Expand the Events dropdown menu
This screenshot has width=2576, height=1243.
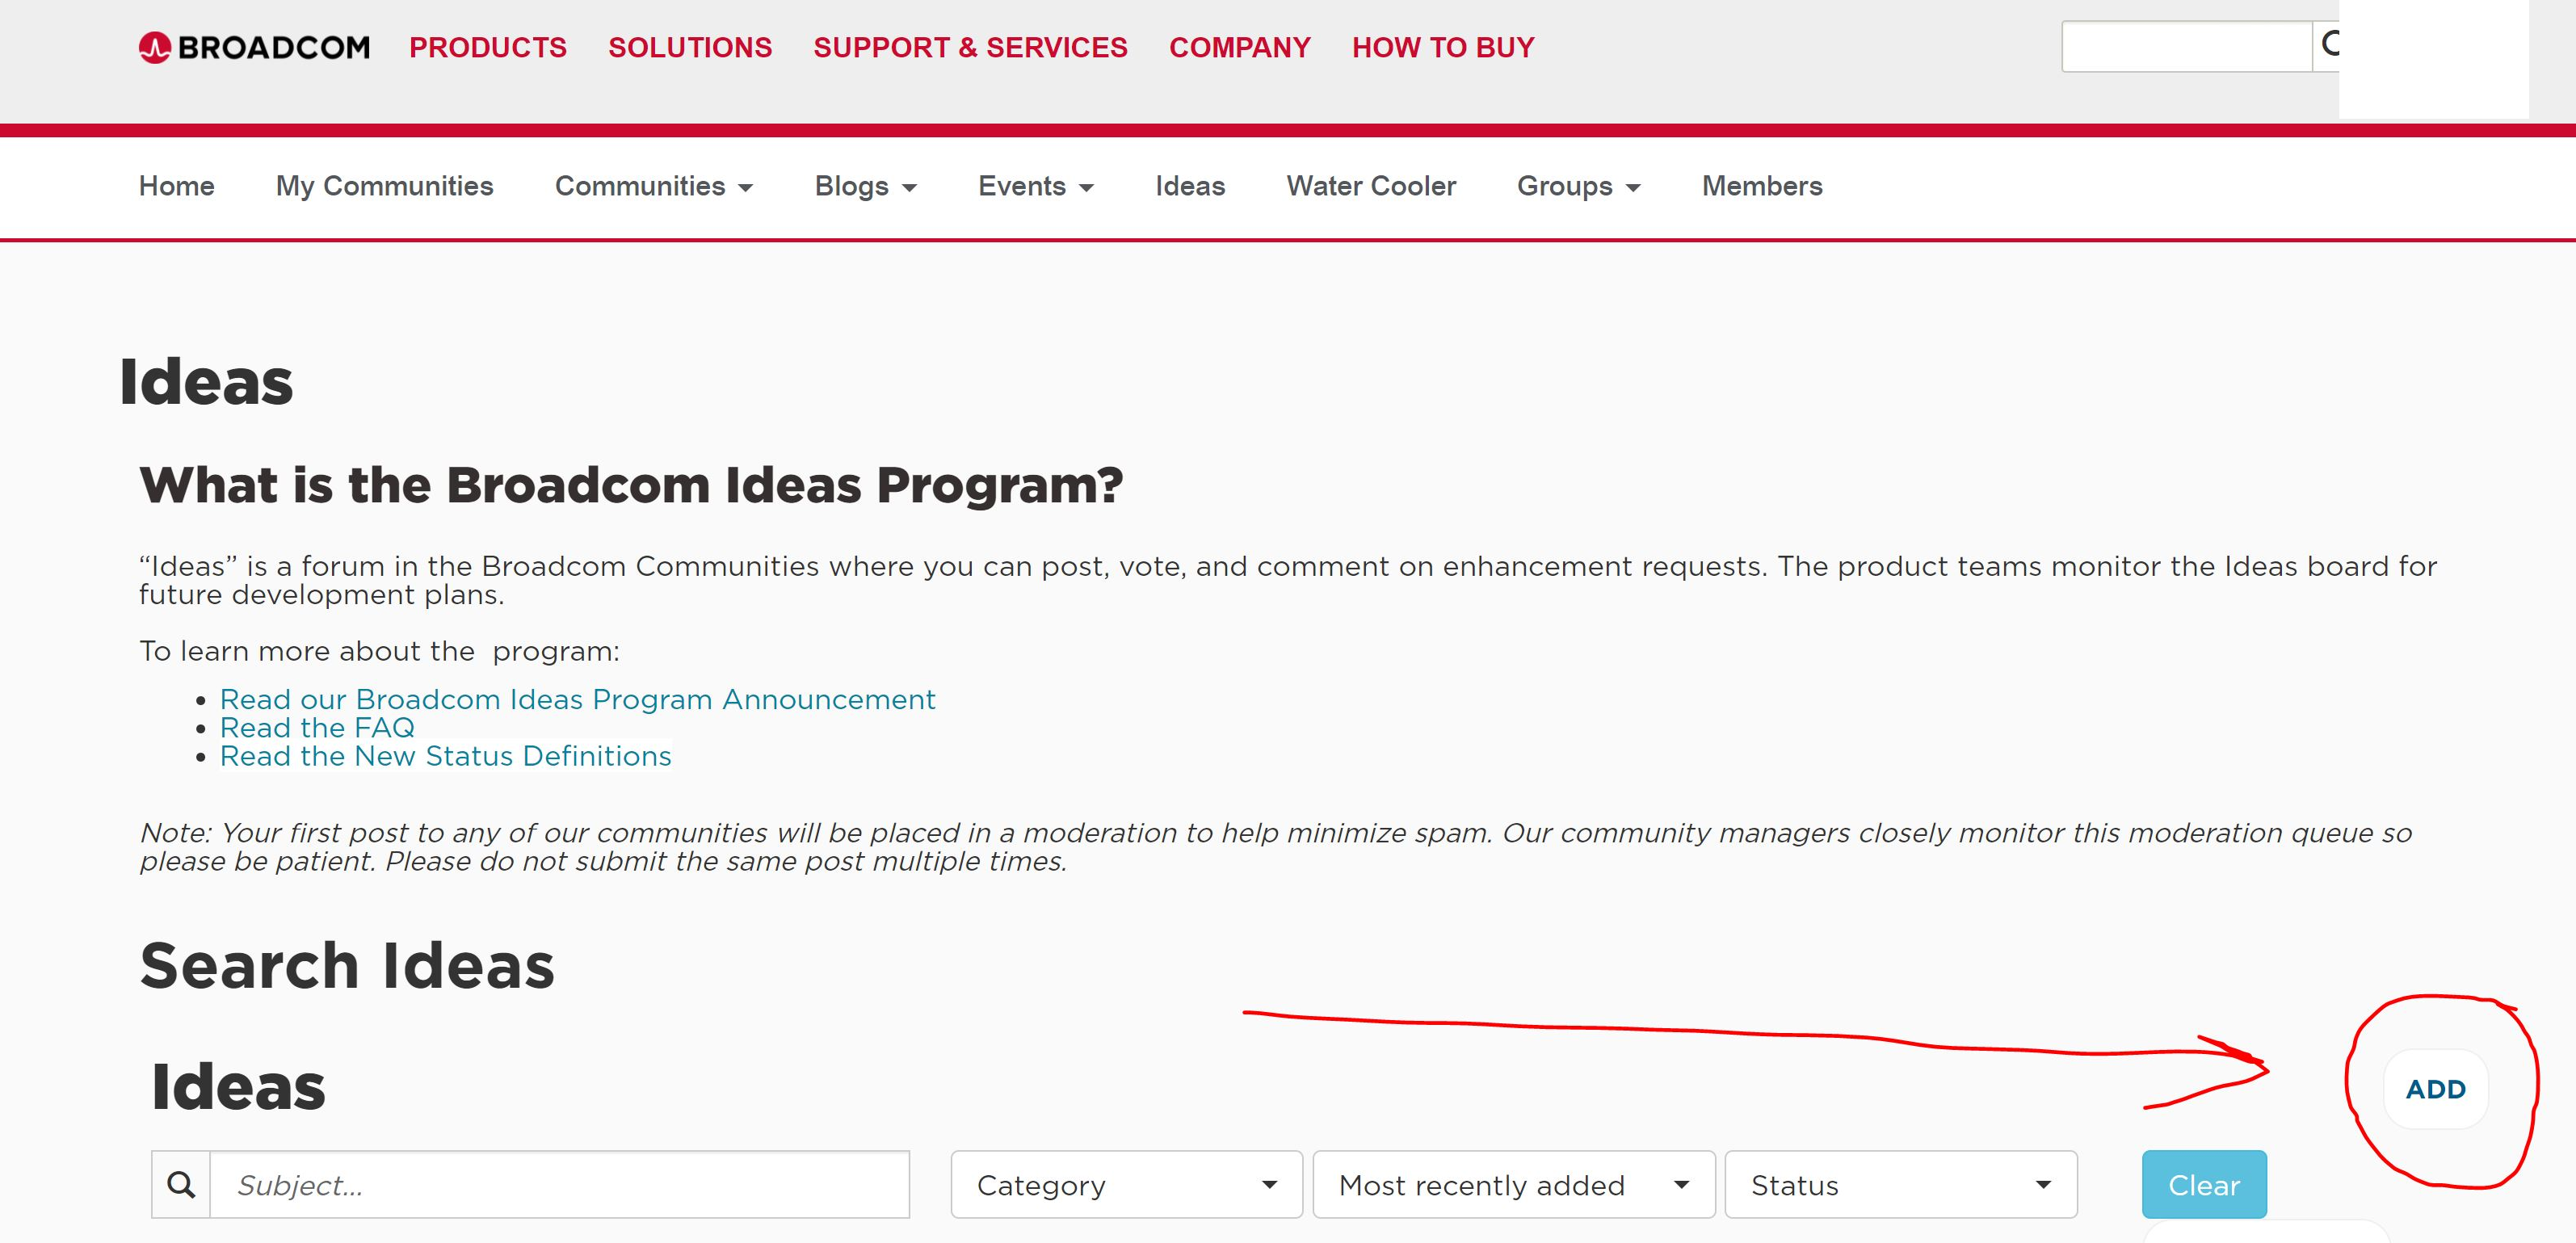pos(1035,186)
